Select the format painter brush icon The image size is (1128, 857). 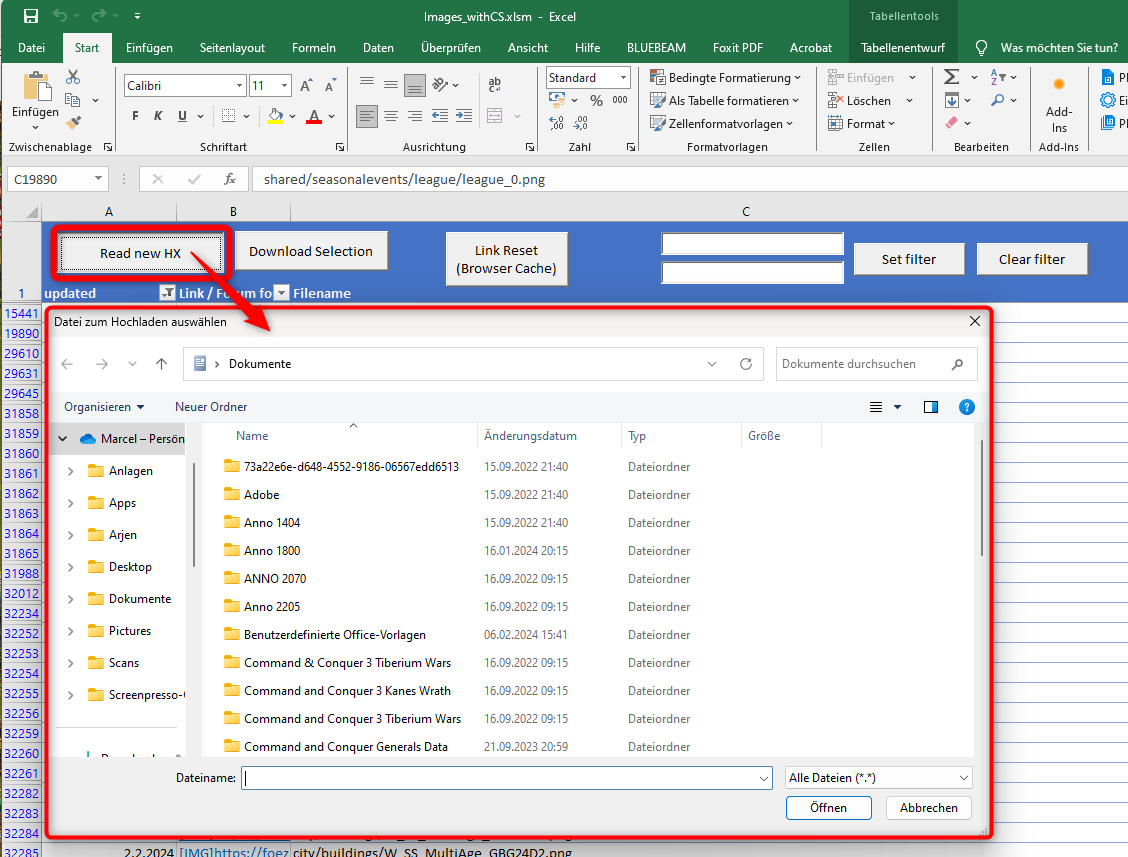click(73, 122)
